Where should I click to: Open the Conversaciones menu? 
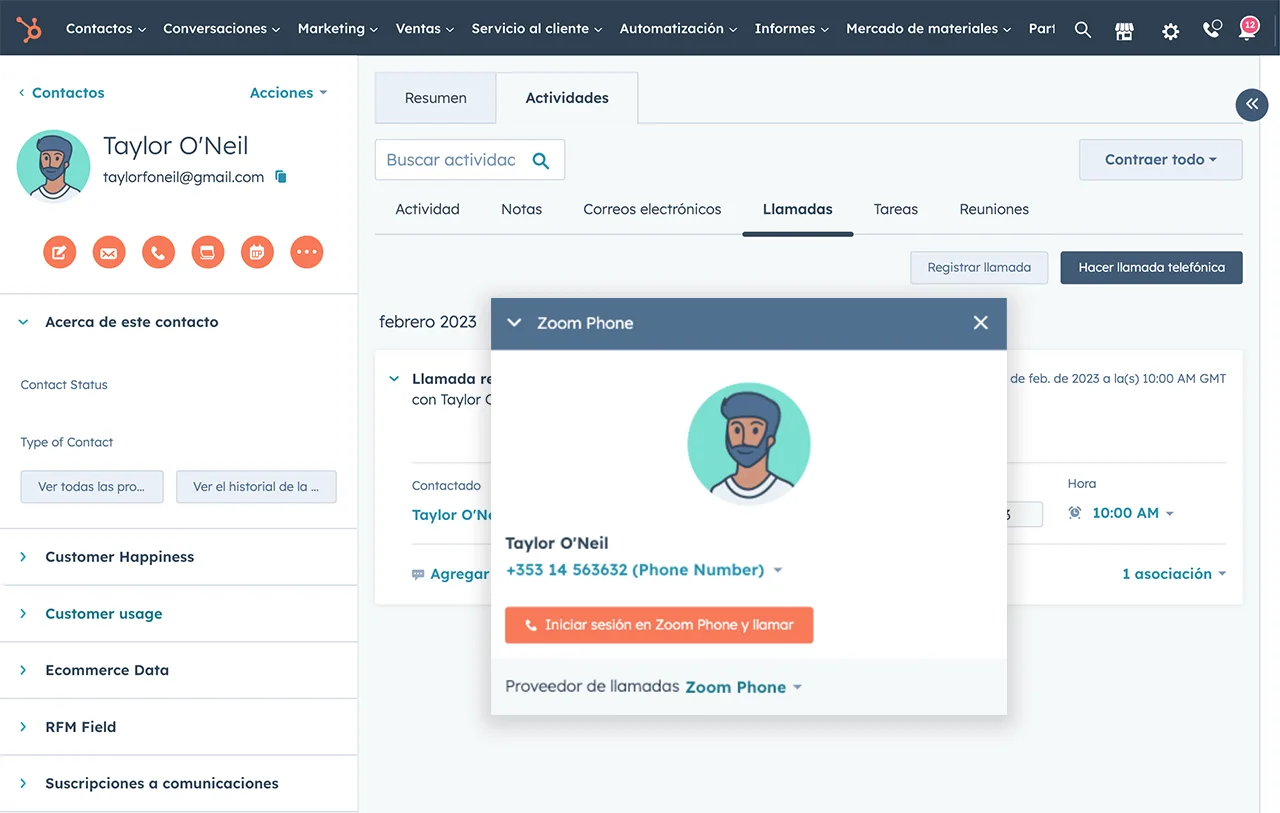[222, 29]
